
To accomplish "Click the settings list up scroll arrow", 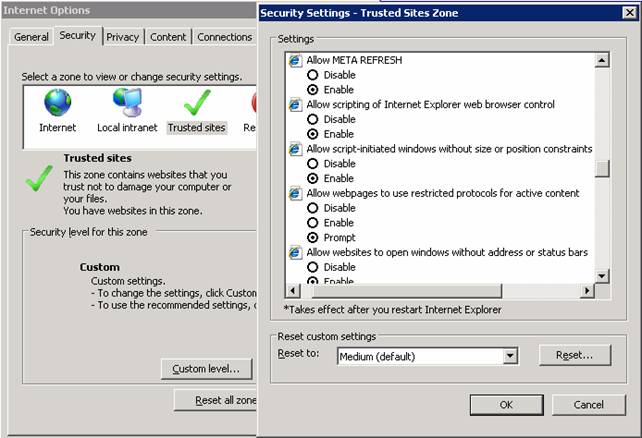I will pyautogui.click(x=602, y=61).
